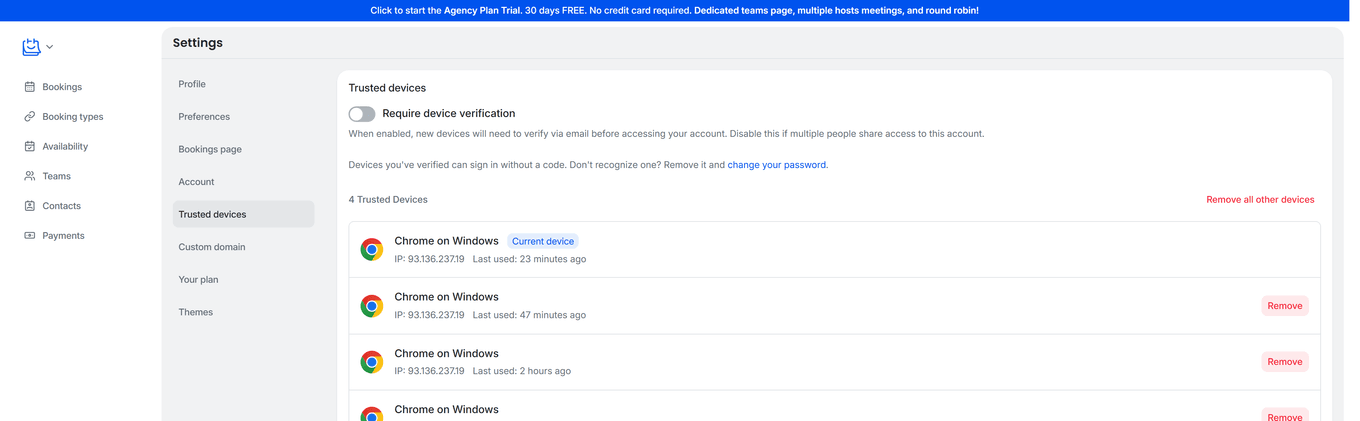Click the Trusted devices section heading
This screenshot has height=421, width=1360.
coord(387,88)
